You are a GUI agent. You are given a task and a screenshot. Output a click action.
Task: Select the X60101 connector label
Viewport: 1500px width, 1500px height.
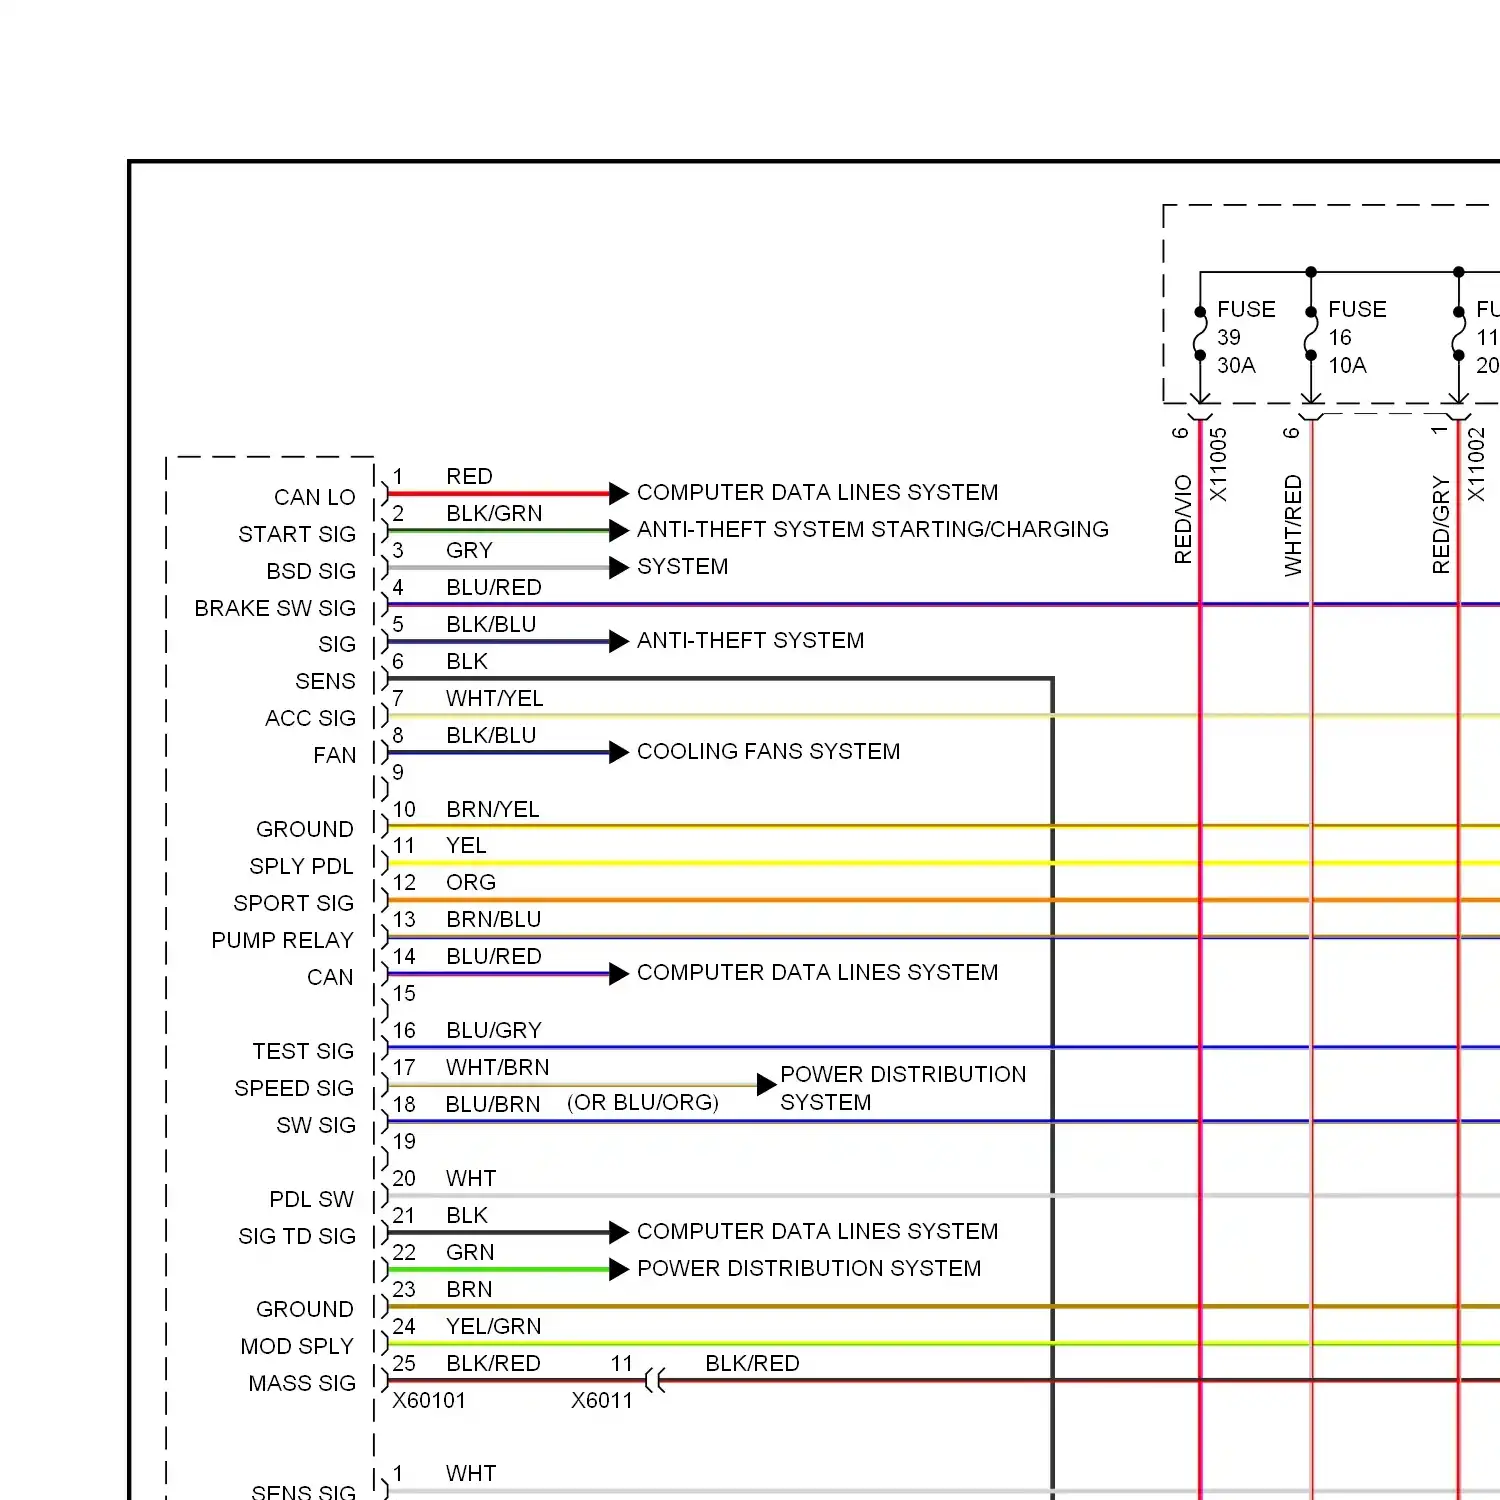pos(429,1400)
